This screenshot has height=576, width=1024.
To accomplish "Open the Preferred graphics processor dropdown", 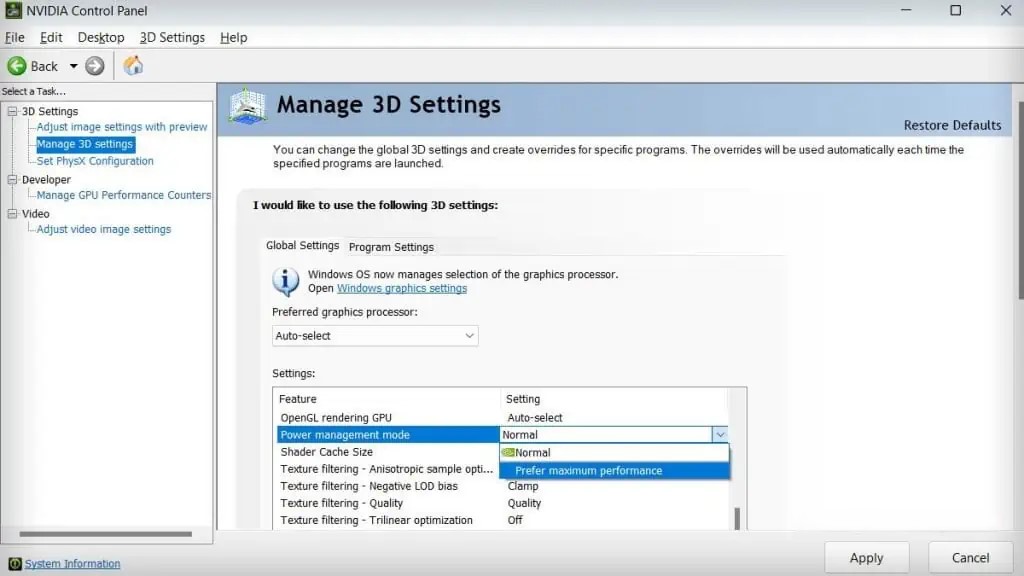I will click(x=375, y=336).
